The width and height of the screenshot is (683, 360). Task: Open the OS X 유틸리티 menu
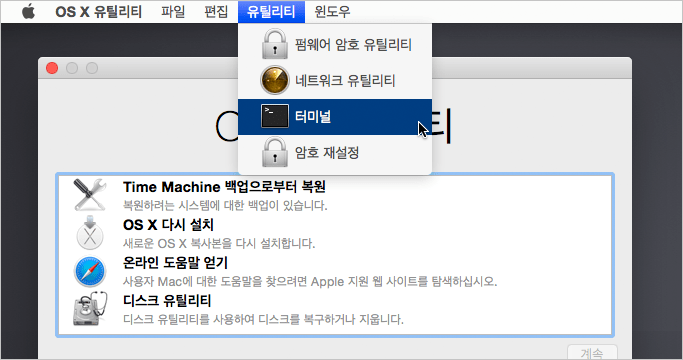(98, 12)
